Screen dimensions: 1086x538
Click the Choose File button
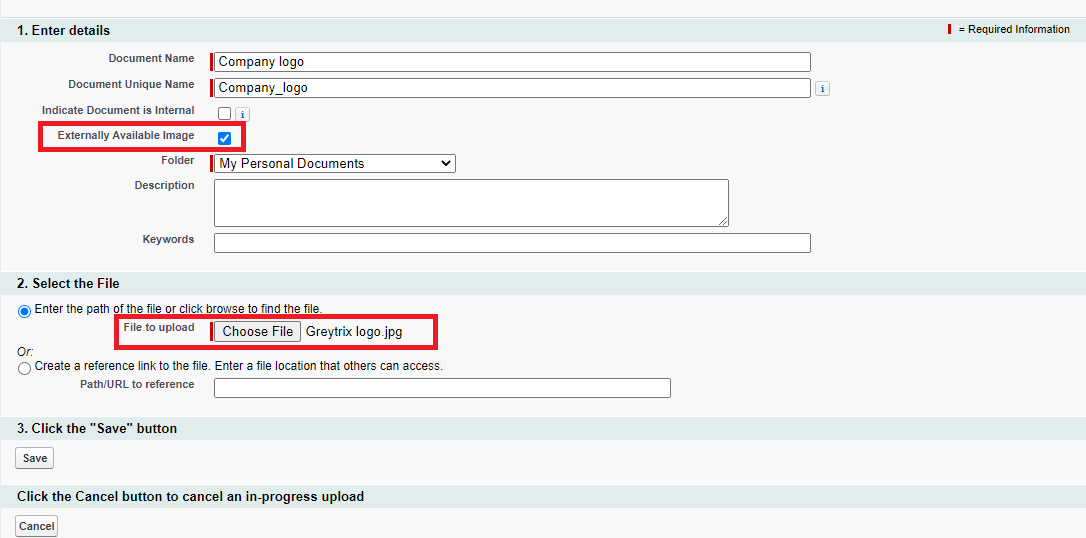point(257,331)
